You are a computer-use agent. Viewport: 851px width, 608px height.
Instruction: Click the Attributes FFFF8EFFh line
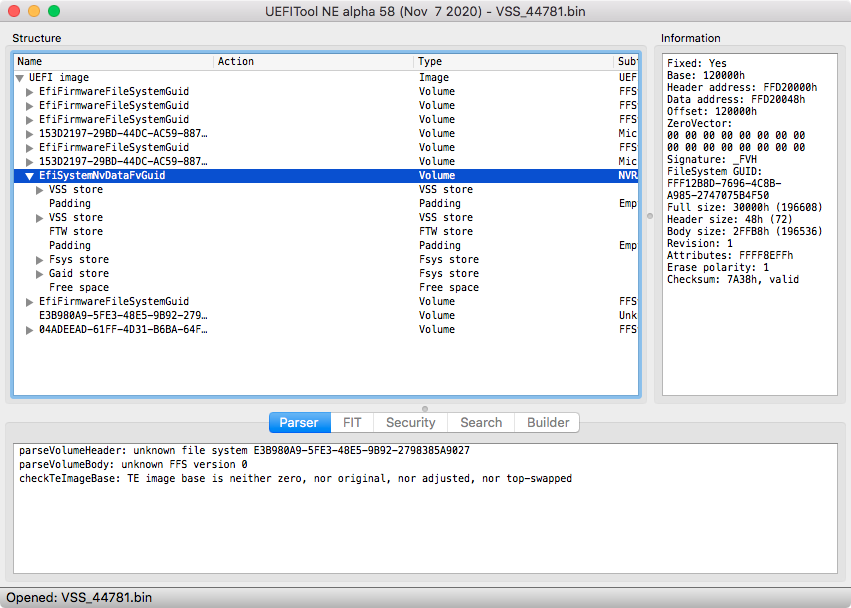pyautogui.click(x=730, y=256)
